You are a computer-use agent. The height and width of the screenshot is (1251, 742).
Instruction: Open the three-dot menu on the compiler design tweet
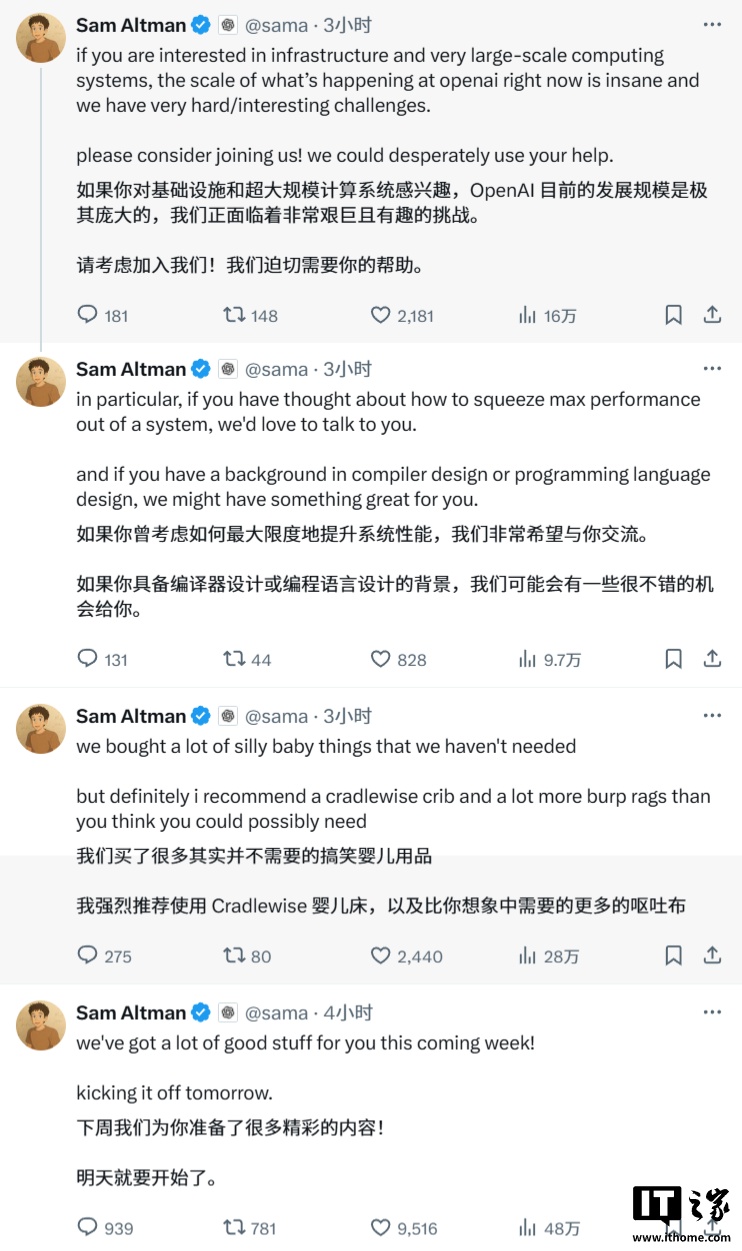(712, 369)
